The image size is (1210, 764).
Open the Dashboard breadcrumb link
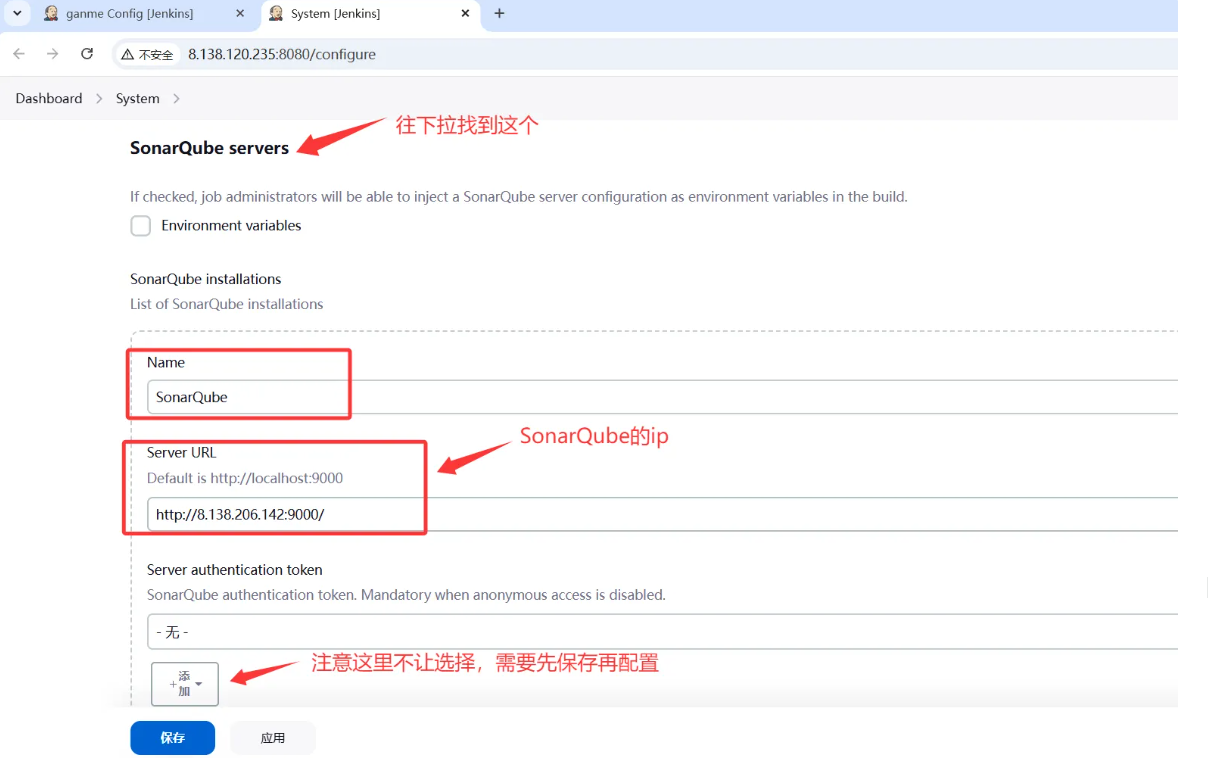[49, 98]
